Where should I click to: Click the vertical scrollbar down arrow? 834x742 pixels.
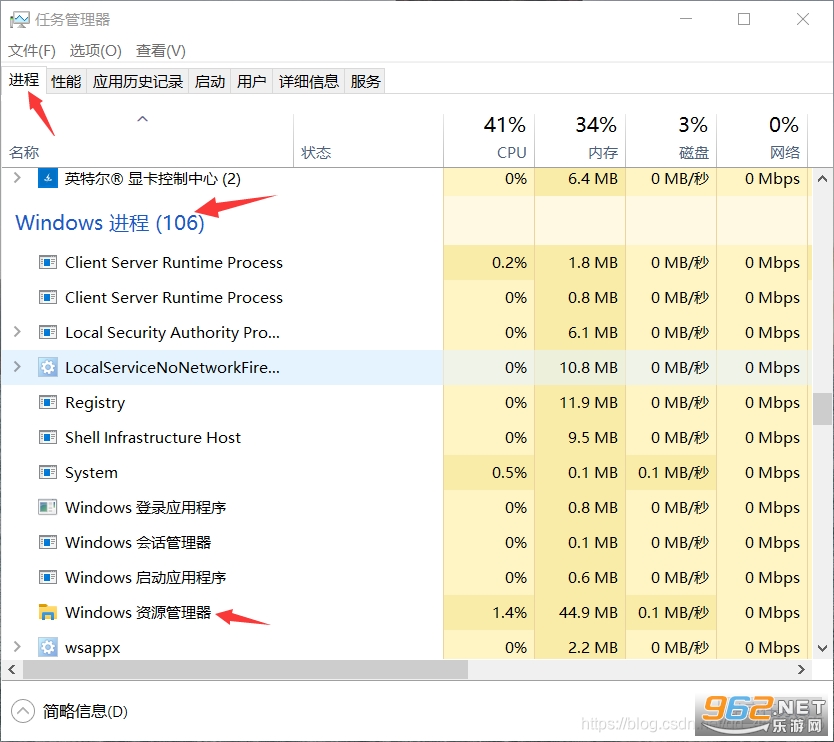[x=822, y=648]
